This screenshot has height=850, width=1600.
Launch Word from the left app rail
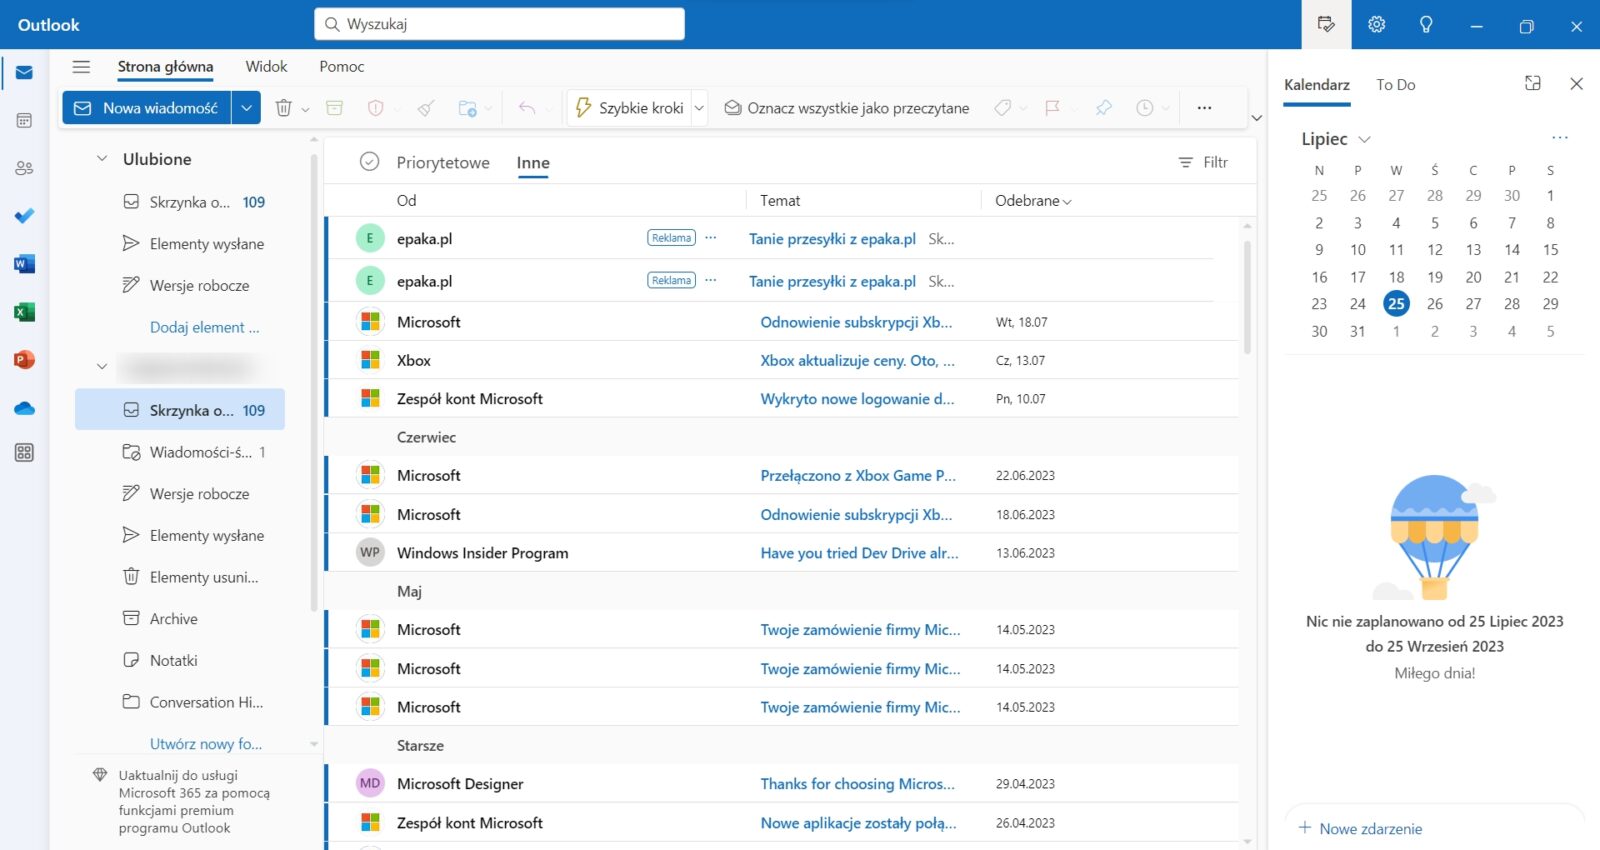24,264
